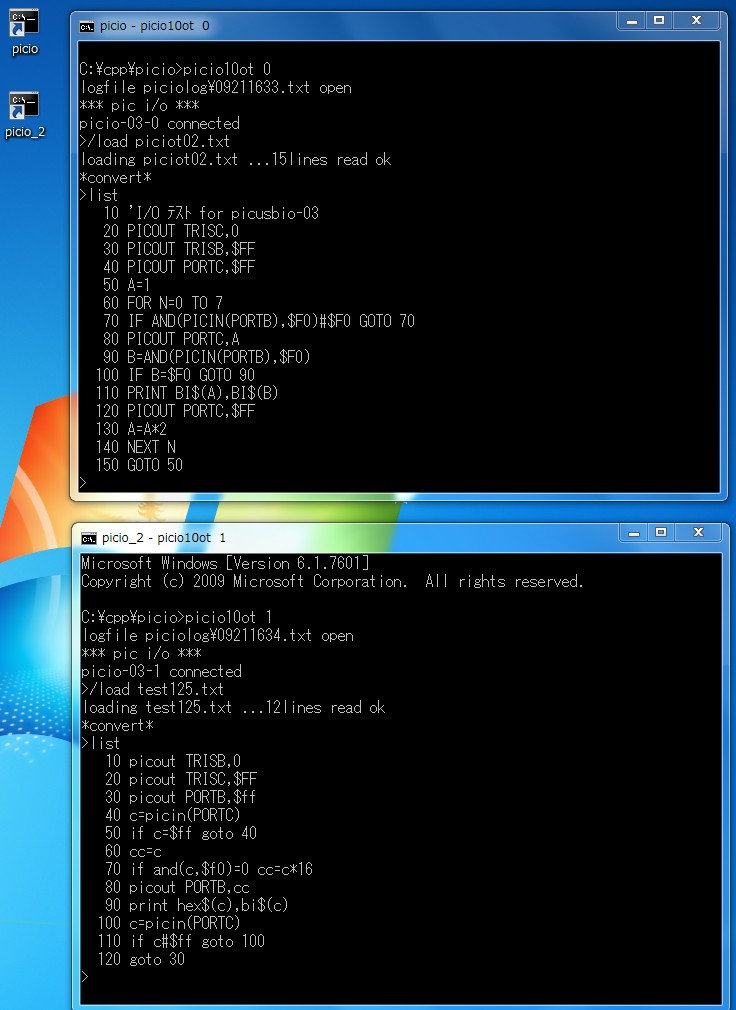
Task: Click line '90 print hex$(c),bi$(c)'
Action: [x=196, y=906]
